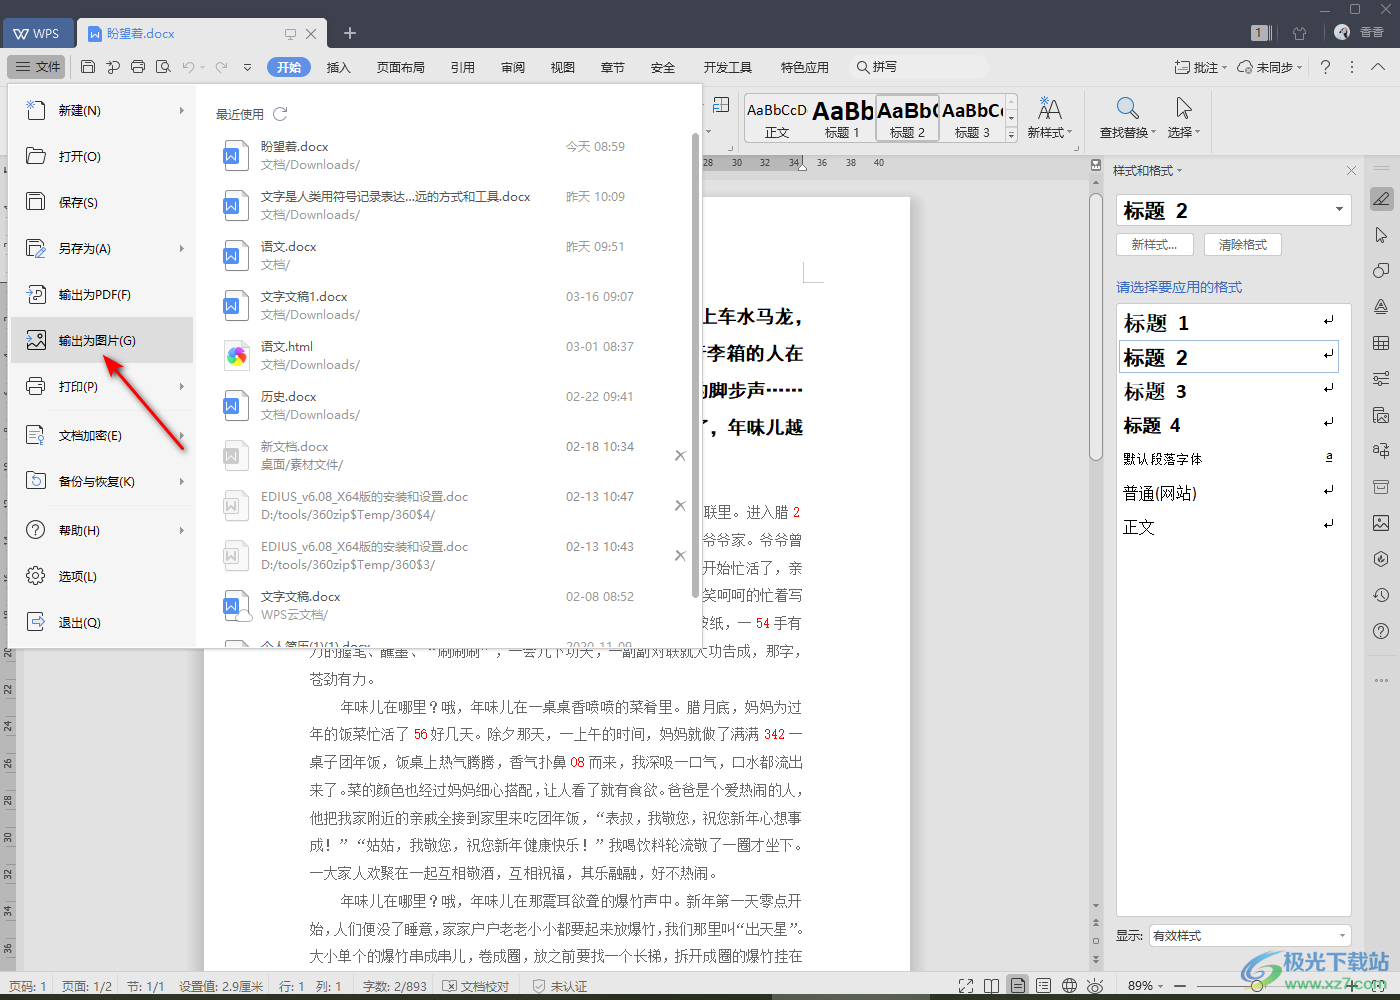Screen dimensions: 1400x1000
Task: Click the fullscreen icon in status bar
Action: coord(966,986)
